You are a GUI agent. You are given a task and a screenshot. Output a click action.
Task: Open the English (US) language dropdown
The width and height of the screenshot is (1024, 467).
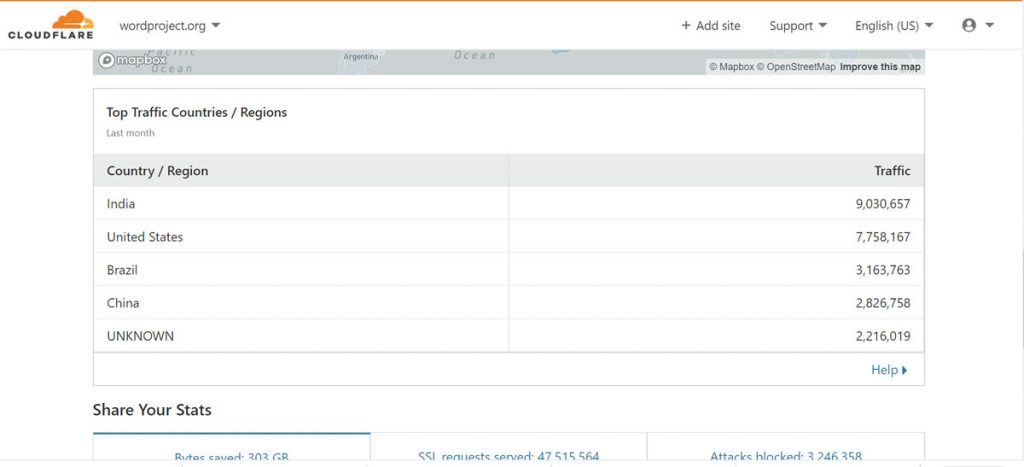[893, 26]
